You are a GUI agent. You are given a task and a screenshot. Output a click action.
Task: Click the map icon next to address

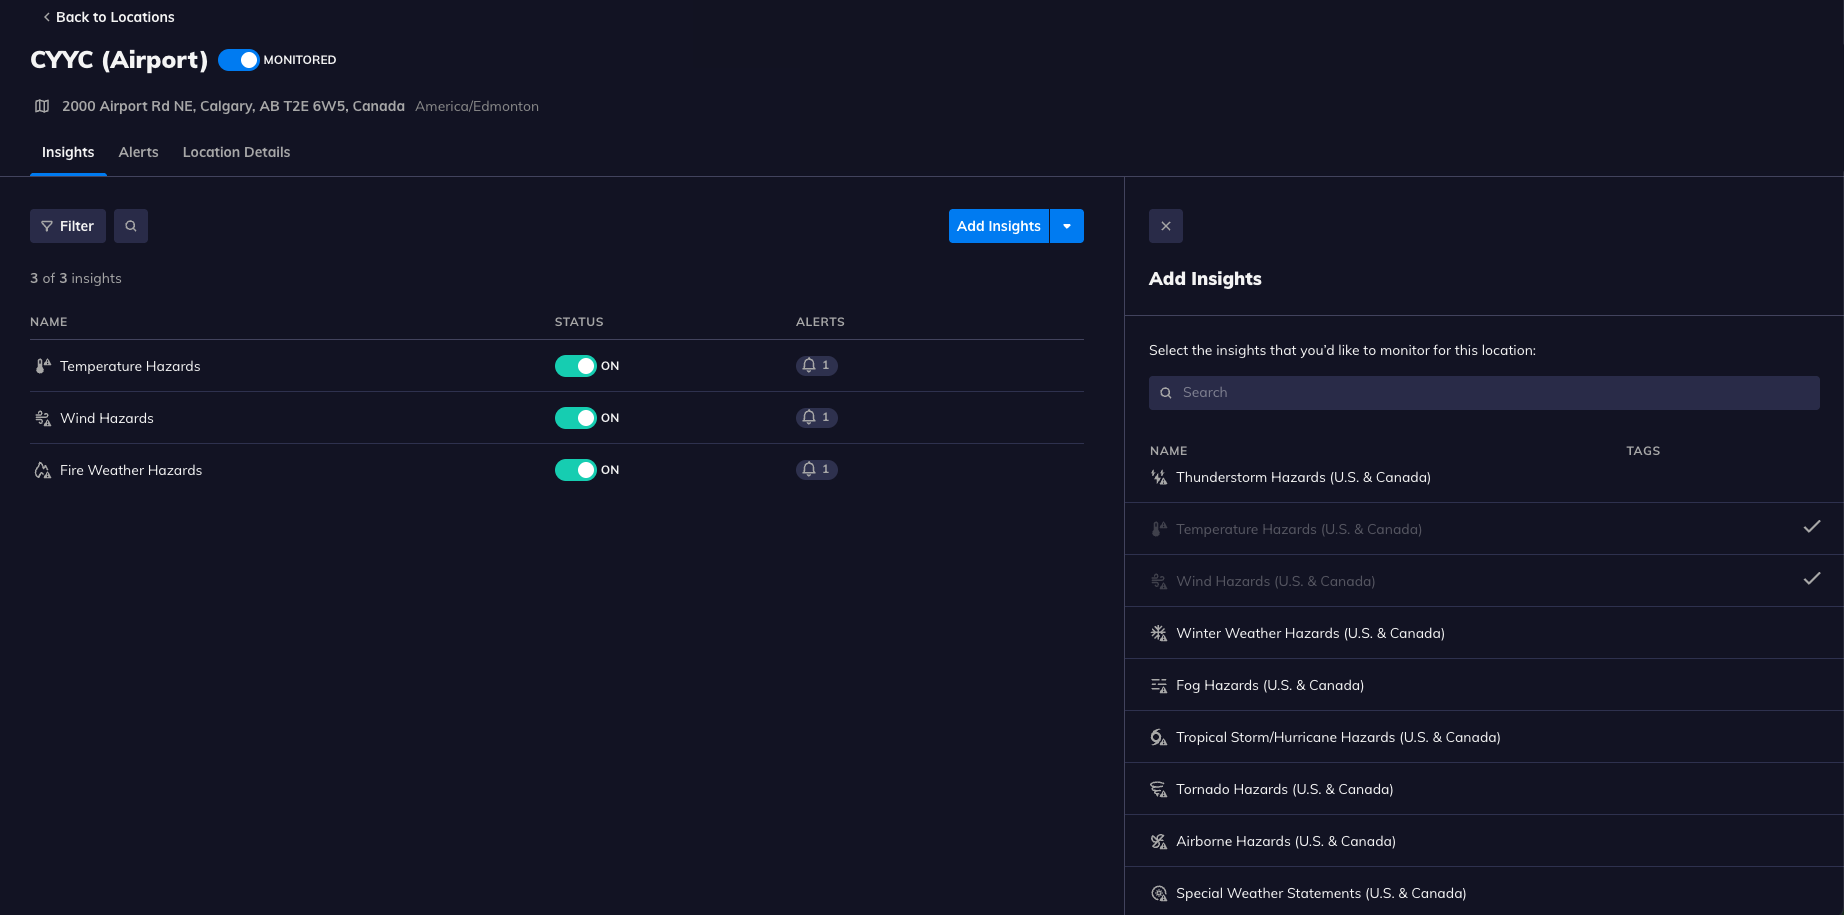tap(42, 106)
